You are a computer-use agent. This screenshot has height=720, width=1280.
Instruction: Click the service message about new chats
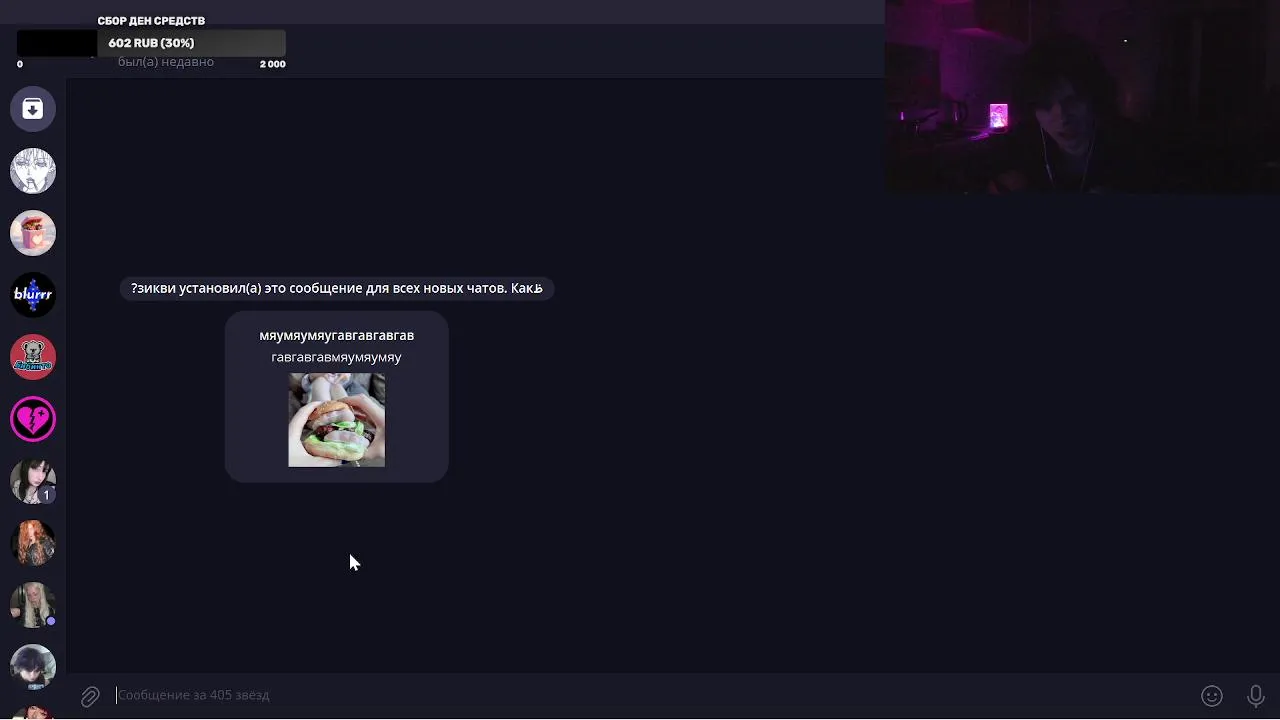click(337, 288)
